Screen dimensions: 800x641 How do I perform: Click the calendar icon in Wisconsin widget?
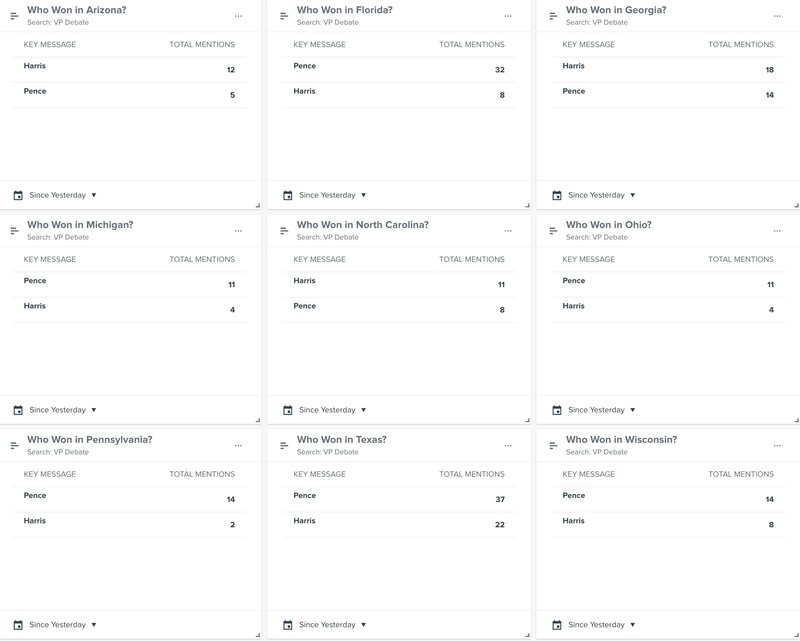point(556,625)
